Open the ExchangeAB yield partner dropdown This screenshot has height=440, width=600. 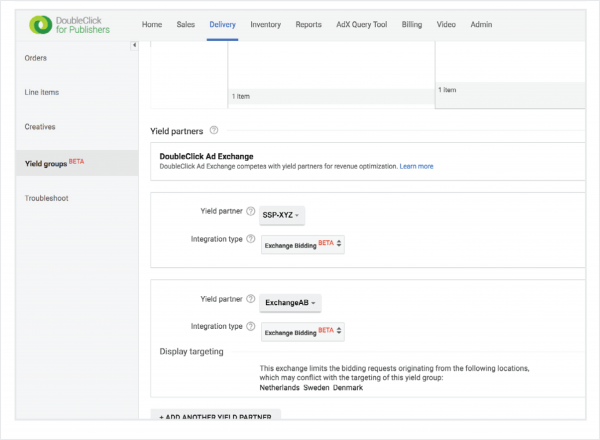pos(290,303)
